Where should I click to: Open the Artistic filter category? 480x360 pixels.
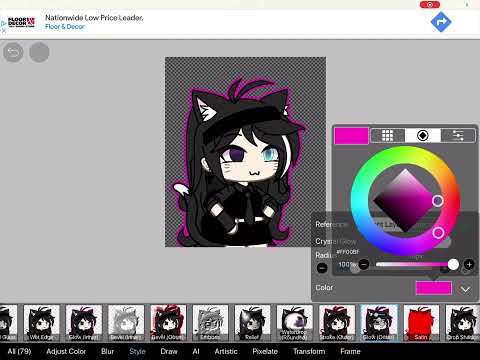coord(226,351)
